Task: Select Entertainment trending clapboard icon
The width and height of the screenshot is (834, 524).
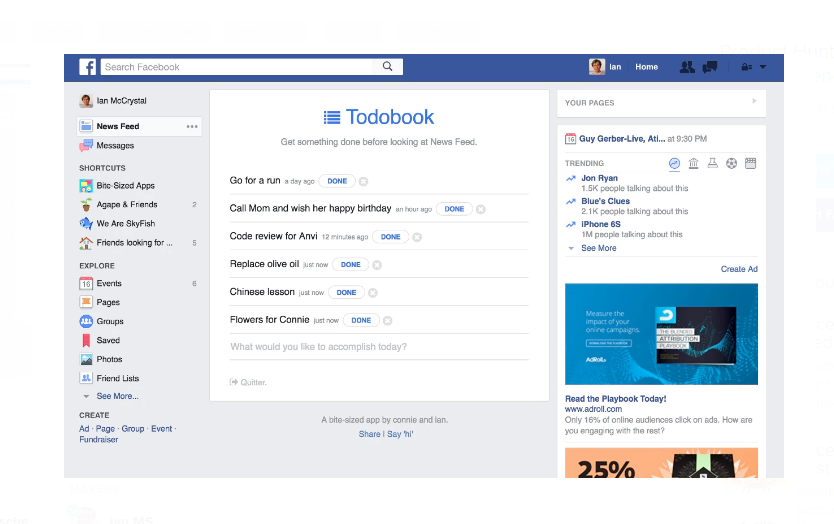Action: click(750, 163)
